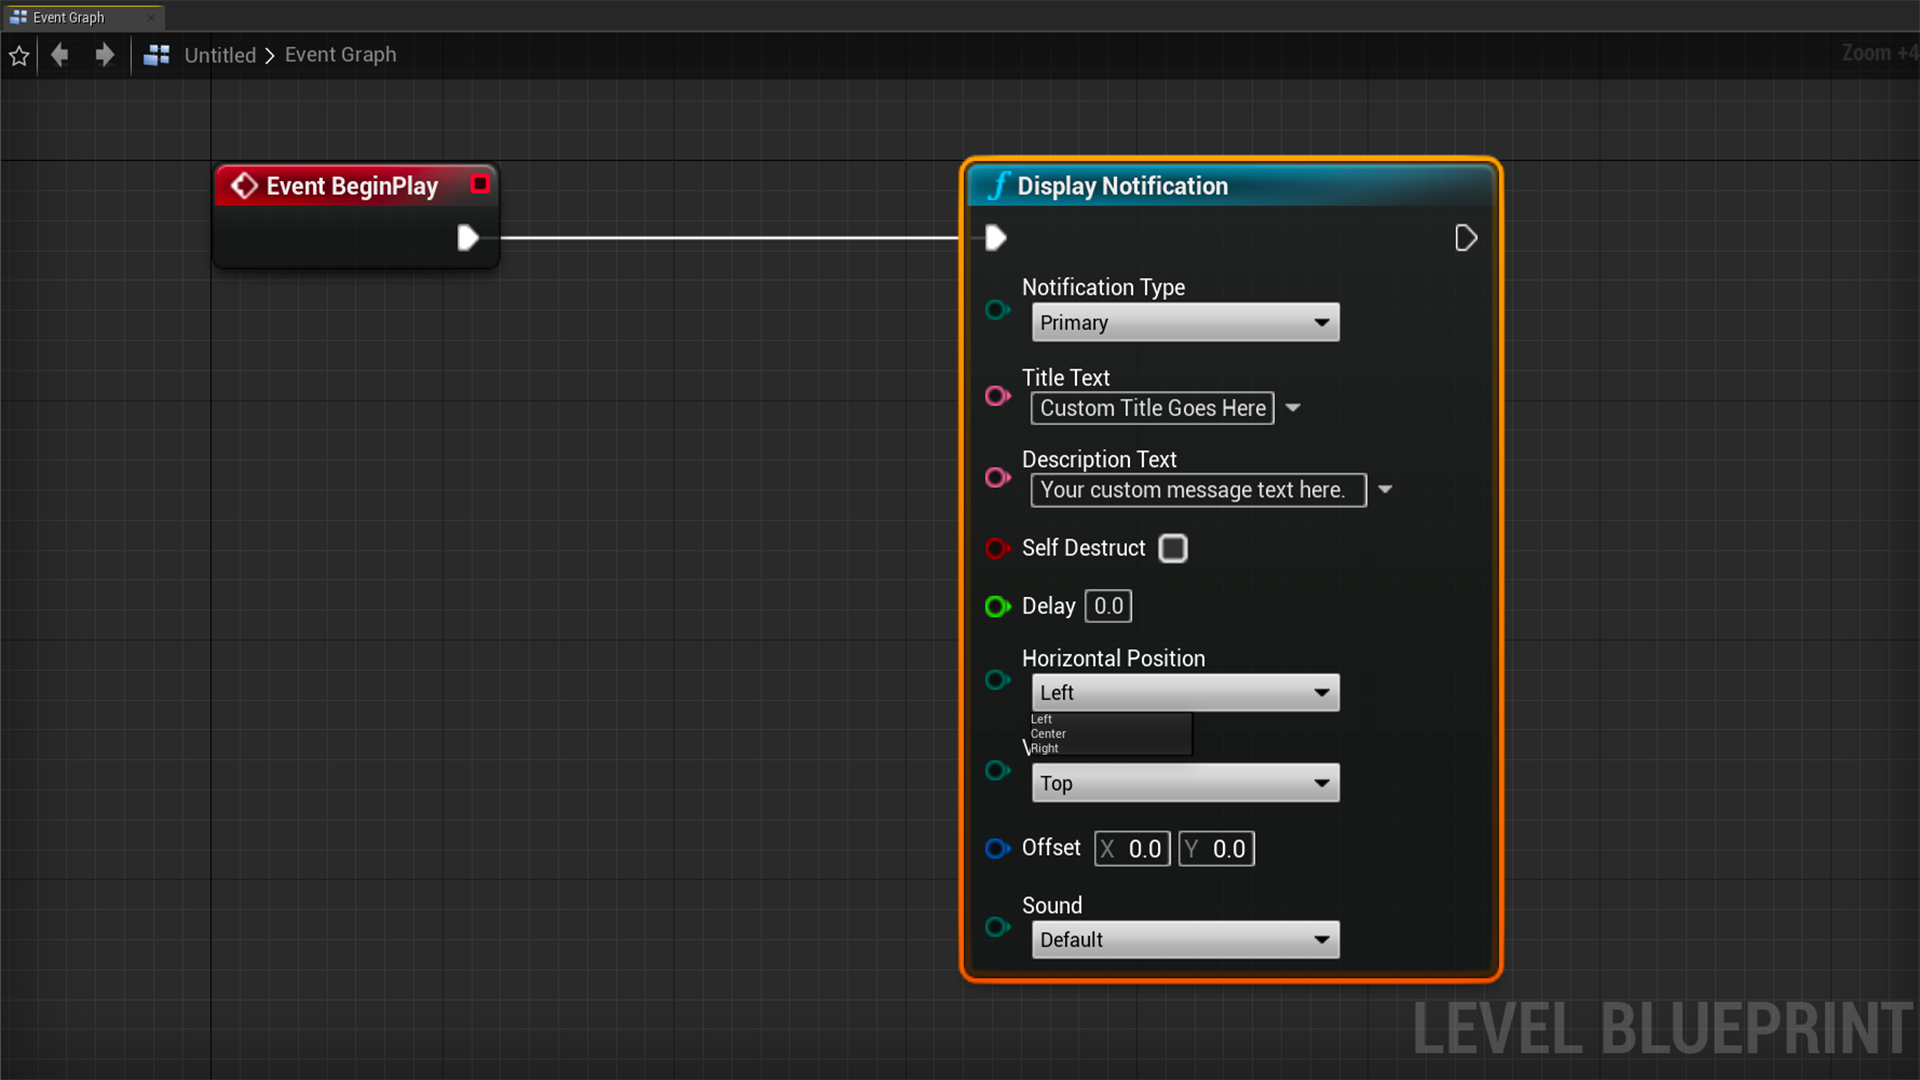Click the Display Notification input exec pin
1920x1080 pixels.
coord(995,238)
